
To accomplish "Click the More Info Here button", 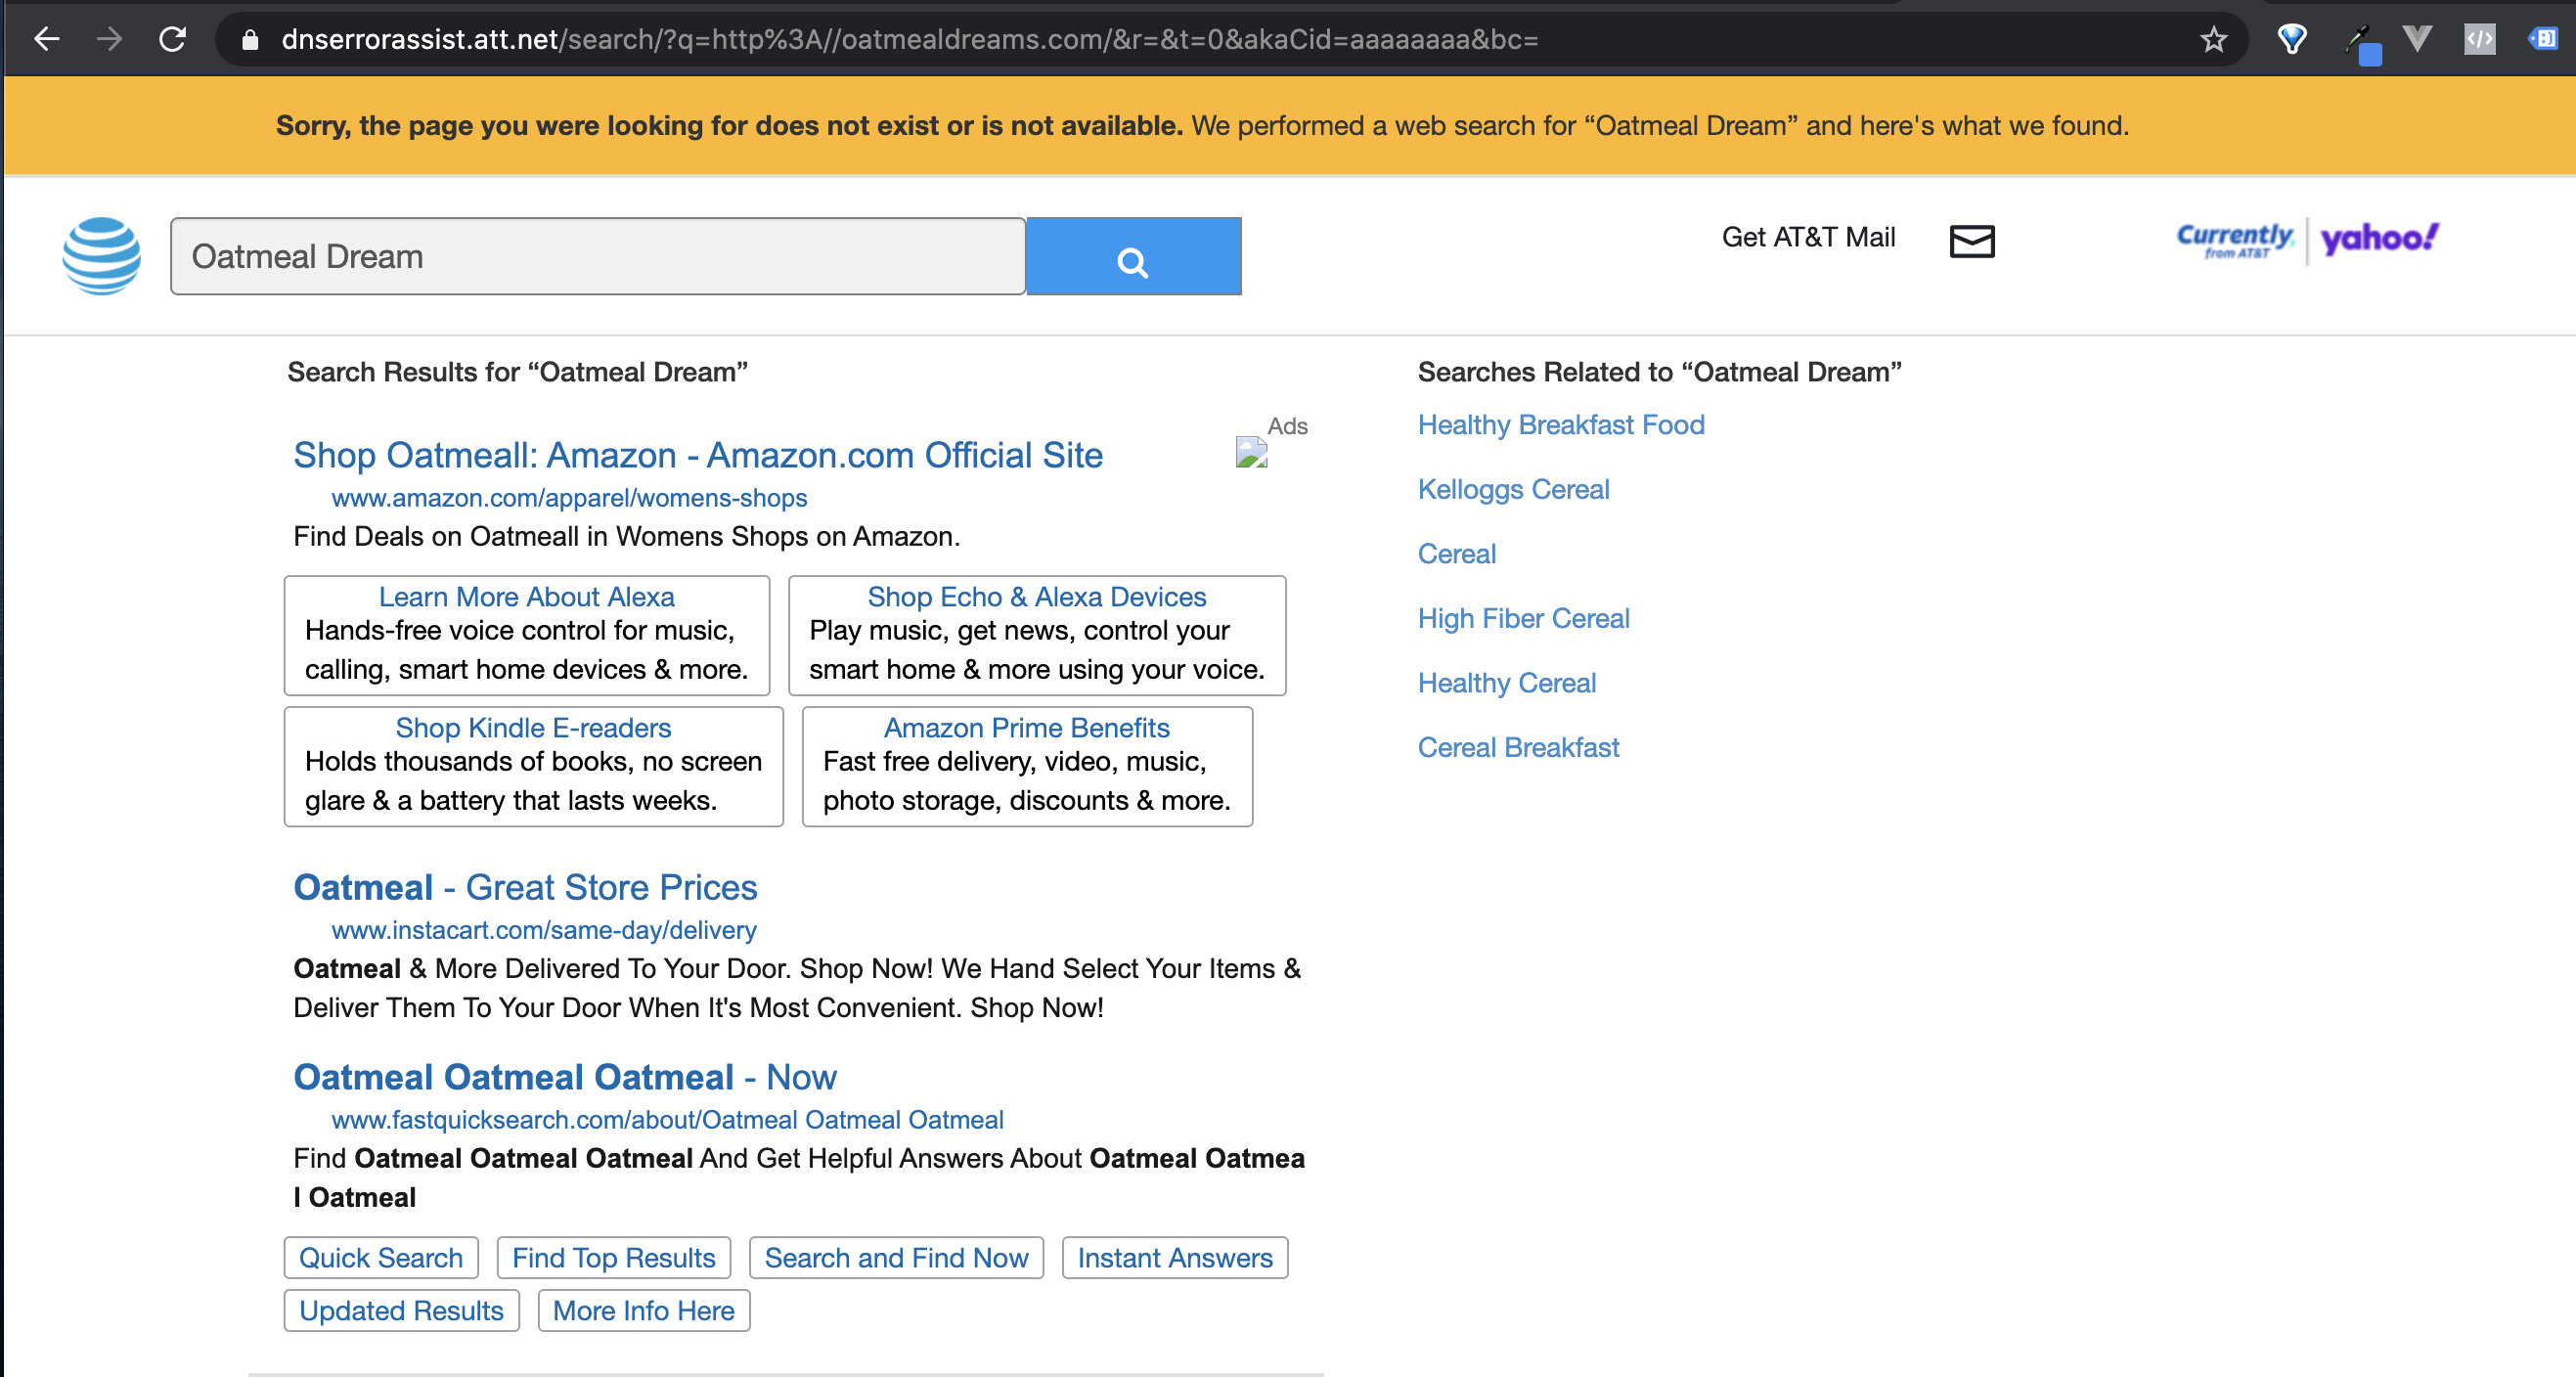I will click(x=643, y=1310).
